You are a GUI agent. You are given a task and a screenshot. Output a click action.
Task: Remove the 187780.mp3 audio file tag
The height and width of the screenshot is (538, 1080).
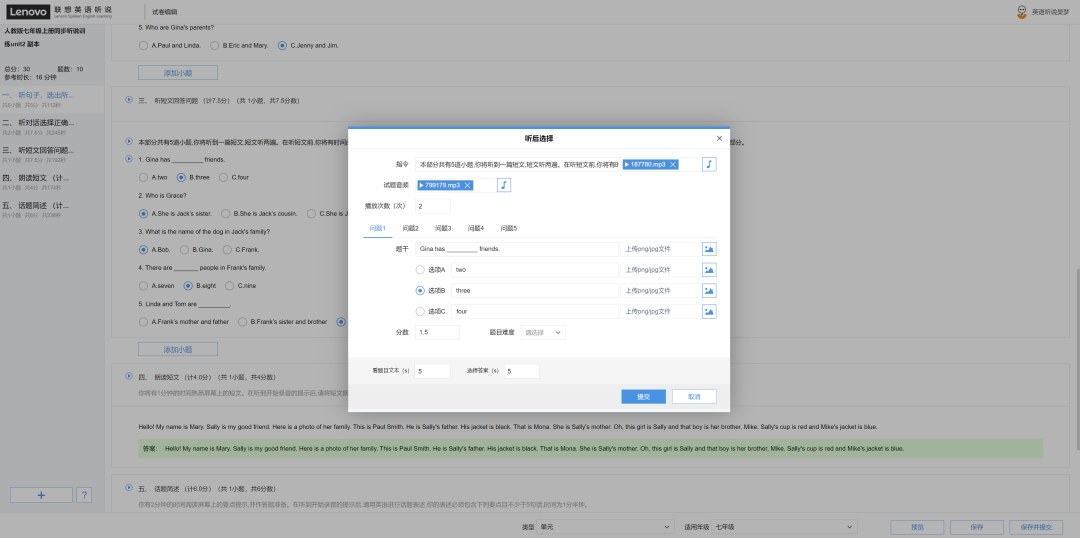click(x=673, y=164)
